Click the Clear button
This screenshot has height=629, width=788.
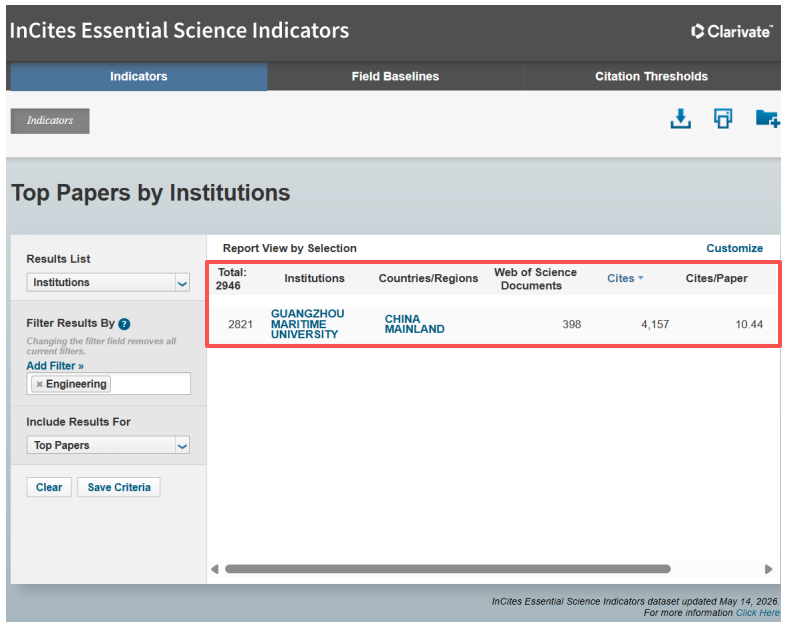tap(49, 487)
